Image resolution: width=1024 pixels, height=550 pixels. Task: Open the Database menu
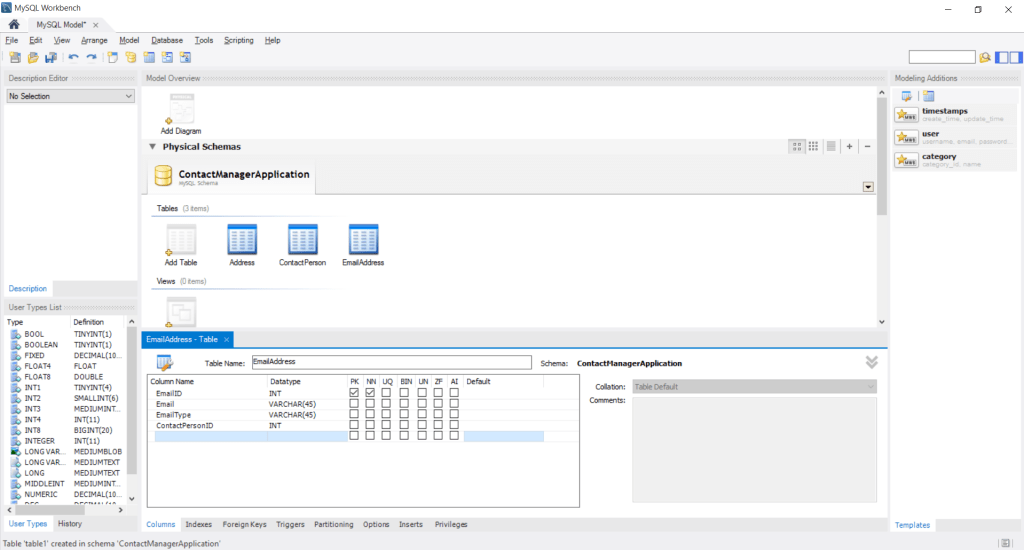tap(167, 40)
